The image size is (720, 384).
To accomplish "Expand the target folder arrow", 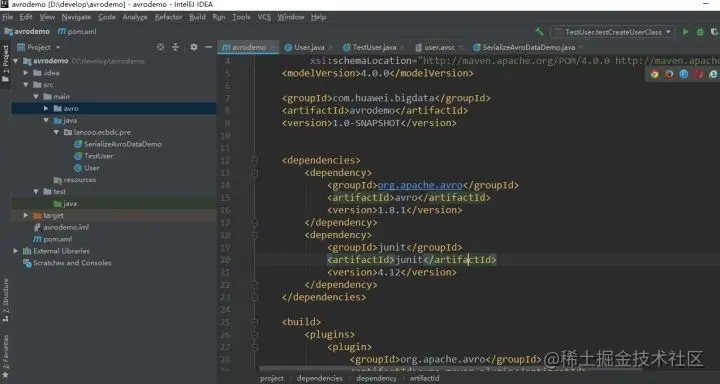I will point(26,215).
